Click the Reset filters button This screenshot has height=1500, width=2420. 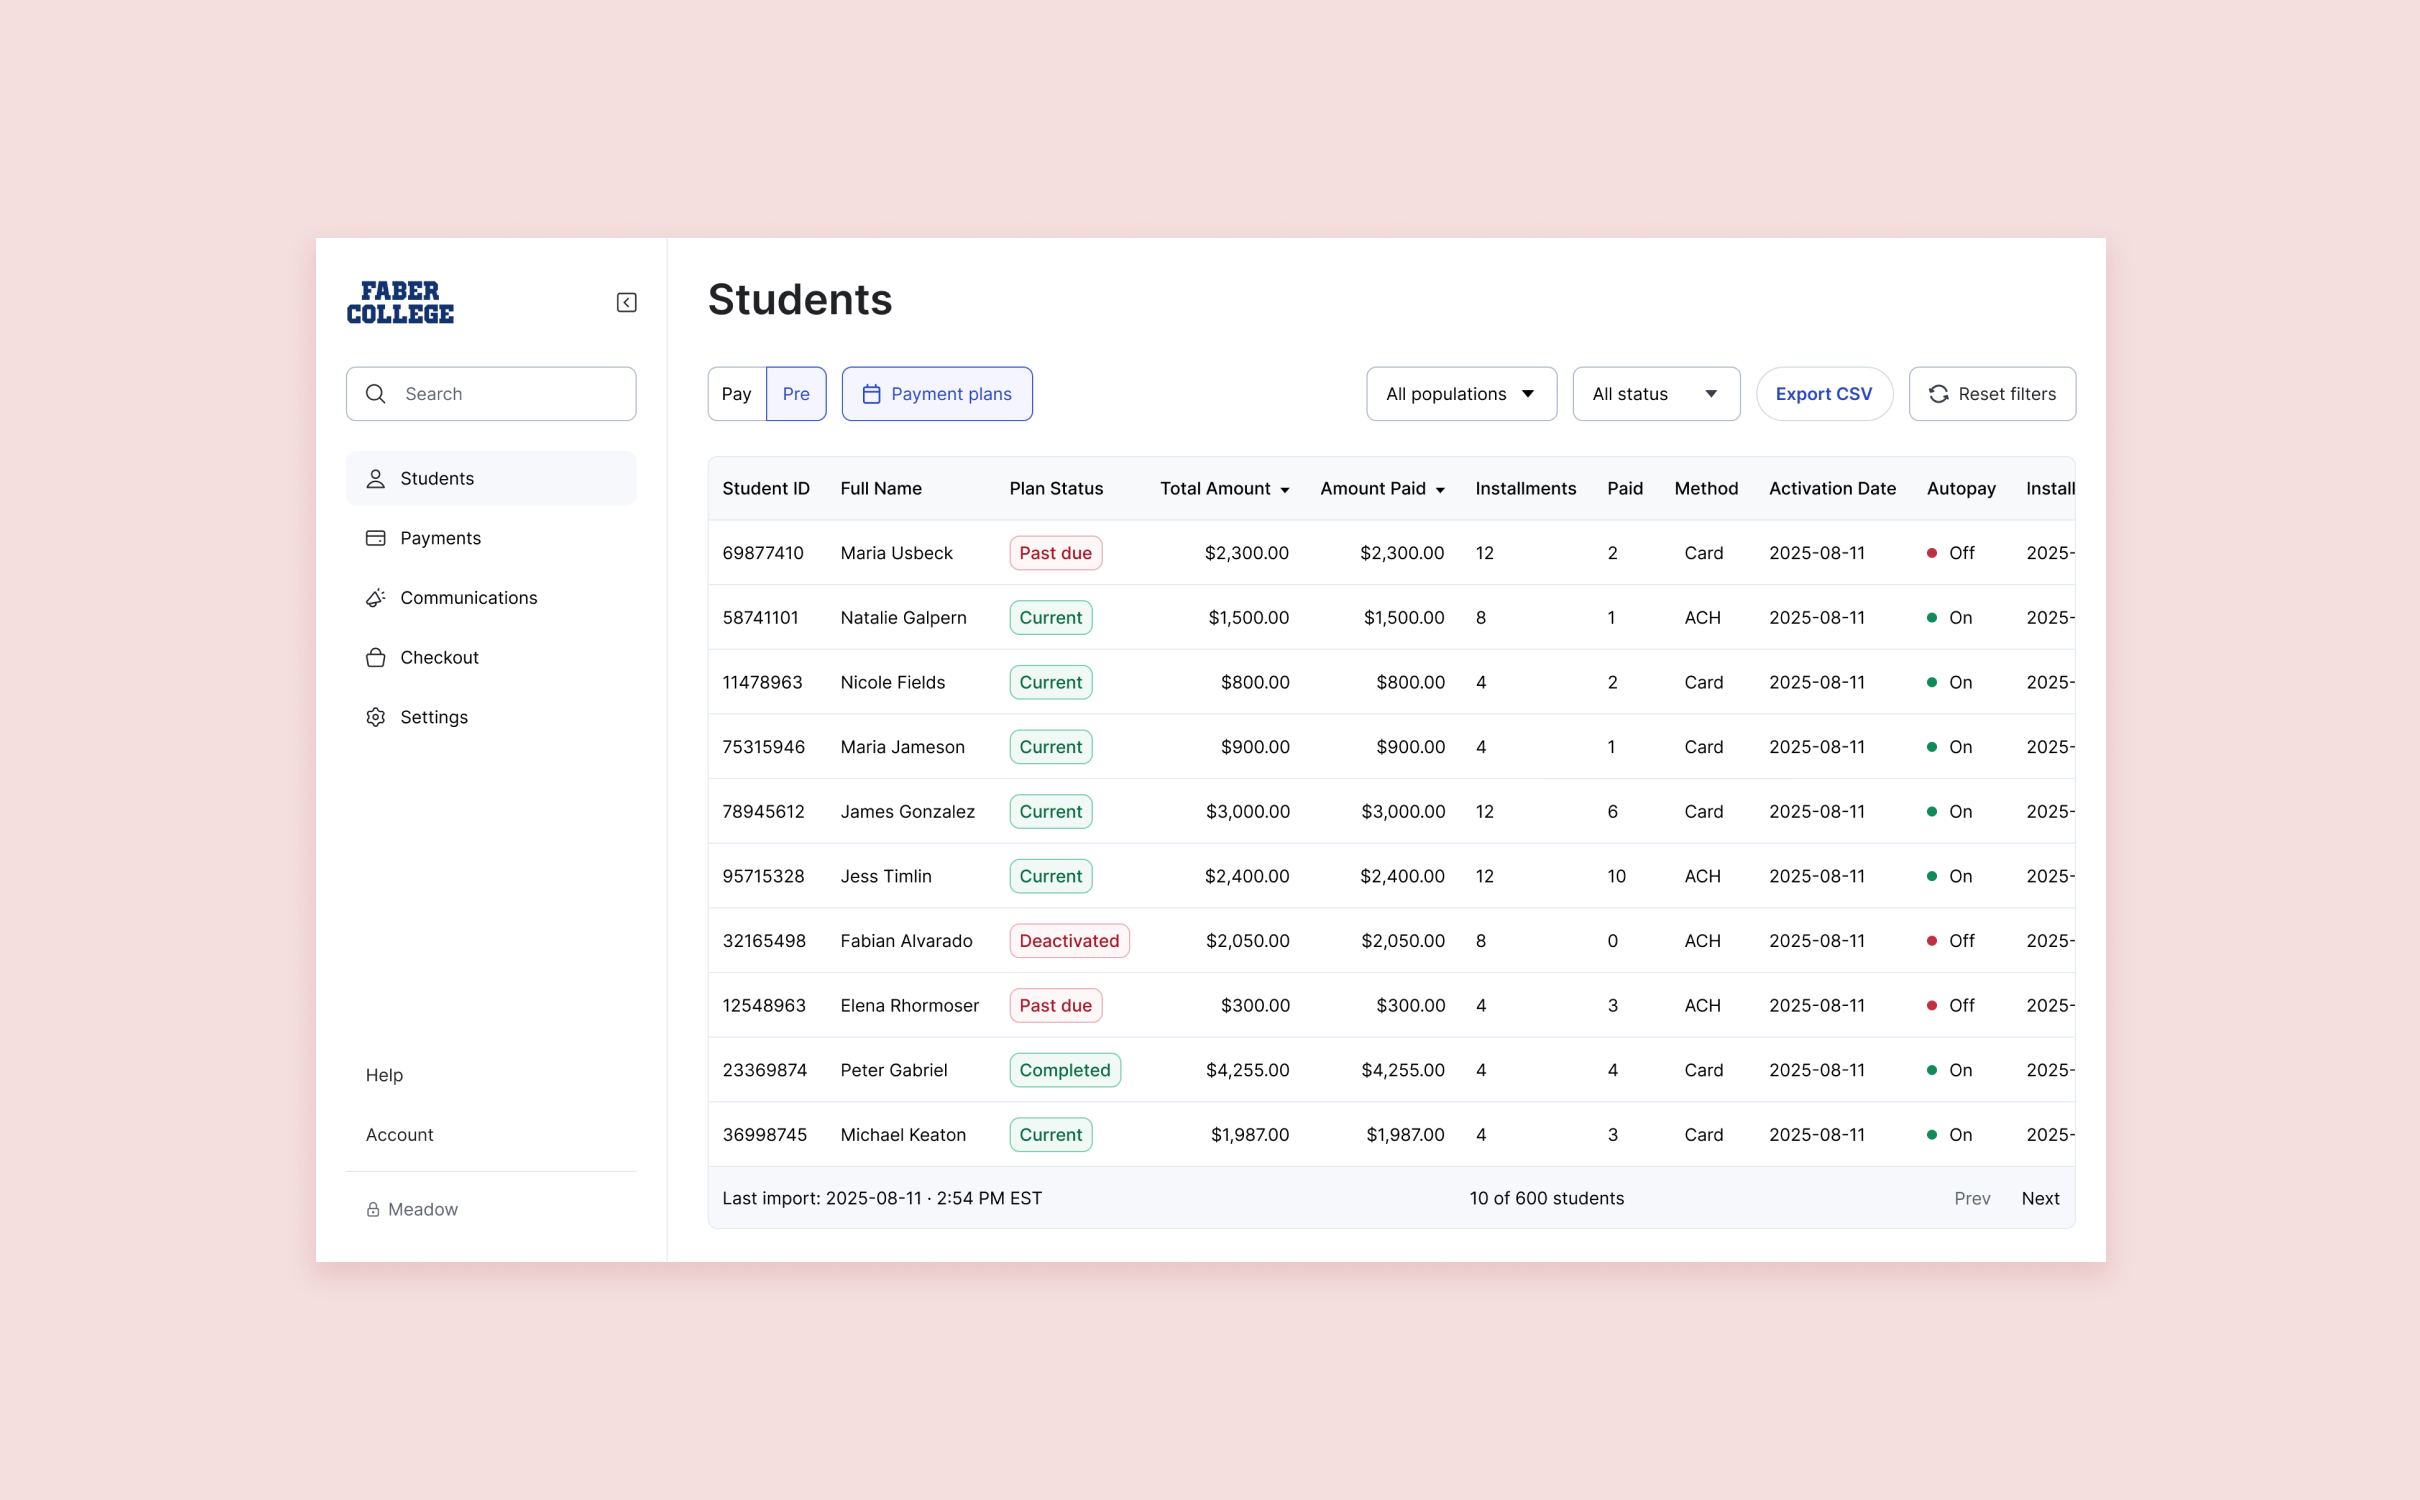[1992, 394]
